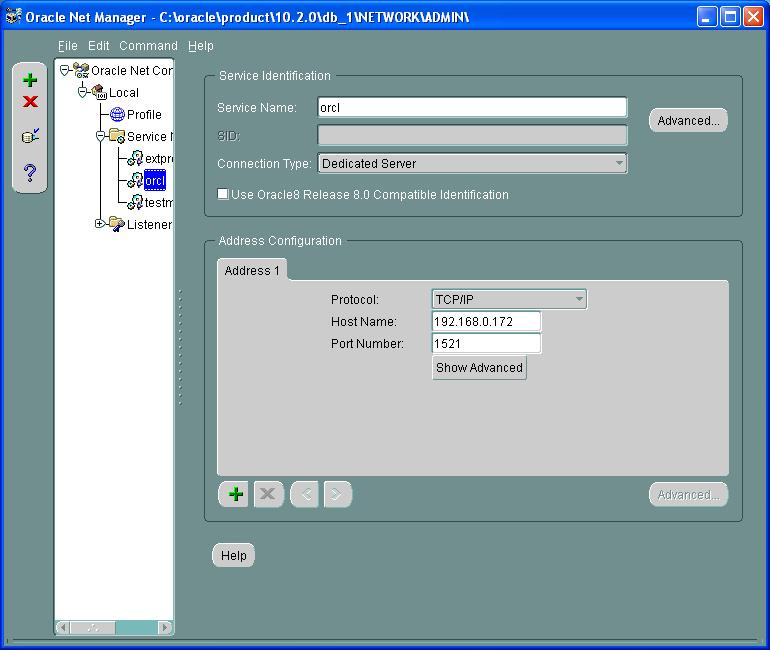The height and width of the screenshot is (650, 770).
Task: Minimize the Oracle Net Manager window
Action: tap(707, 17)
